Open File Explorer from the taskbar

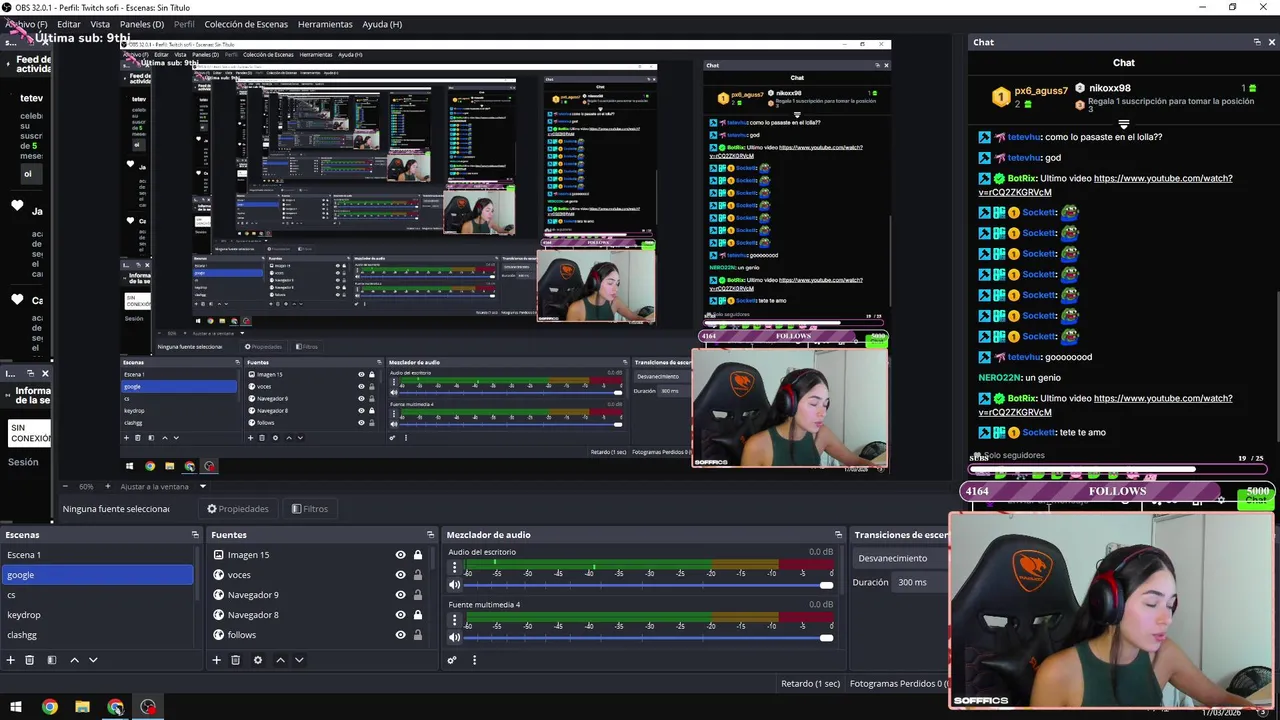click(x=82, y=707)
